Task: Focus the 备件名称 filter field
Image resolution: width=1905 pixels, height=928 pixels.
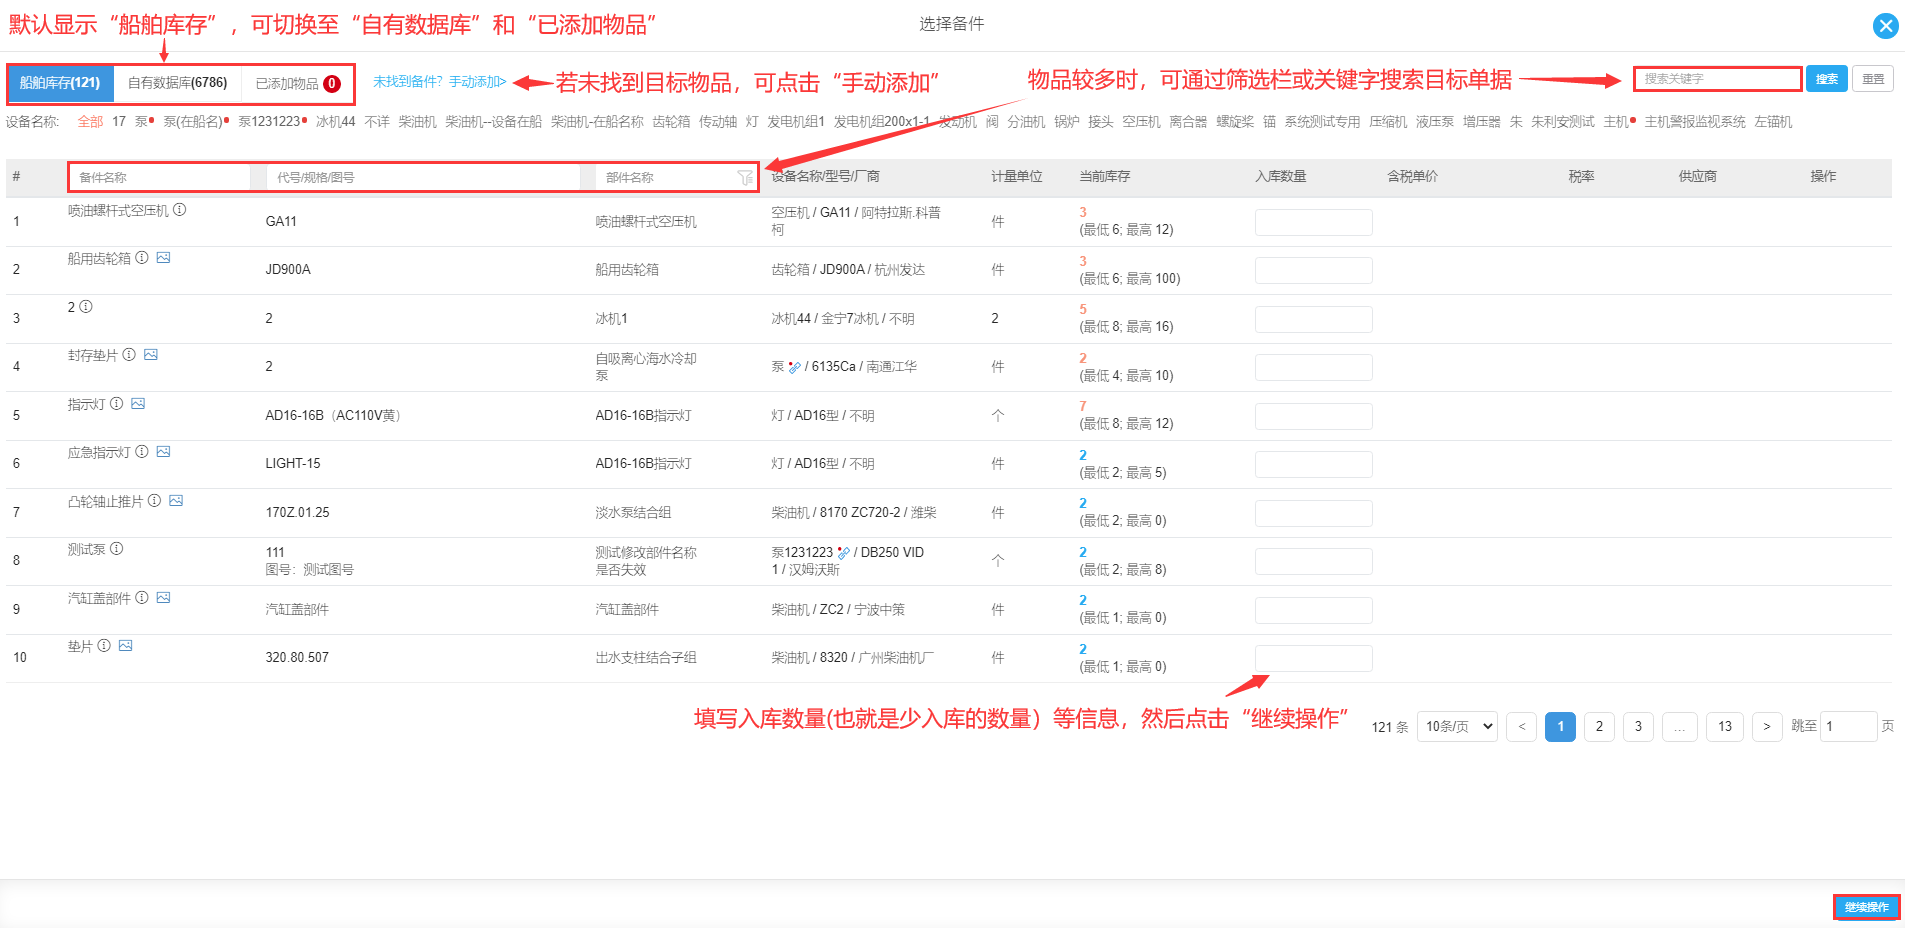Action: point(160,178)
